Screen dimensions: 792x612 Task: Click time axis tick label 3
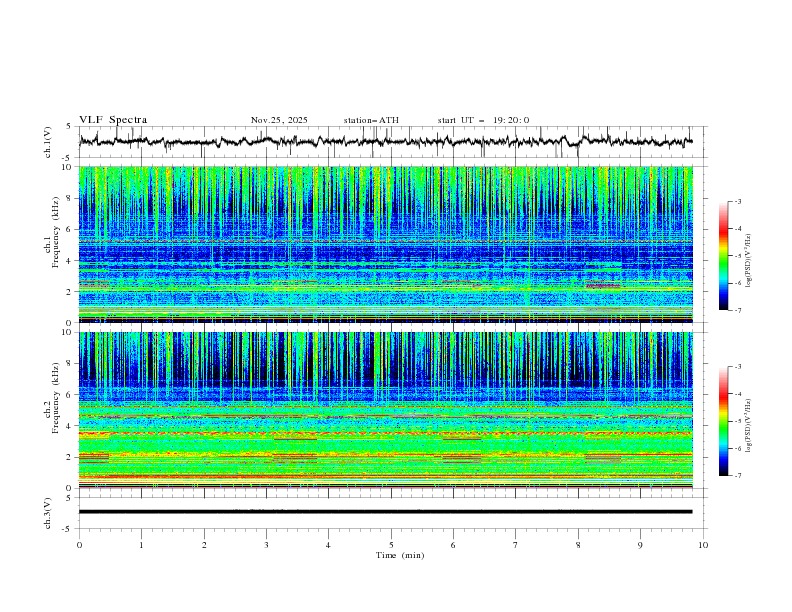[x=266, y=545]
